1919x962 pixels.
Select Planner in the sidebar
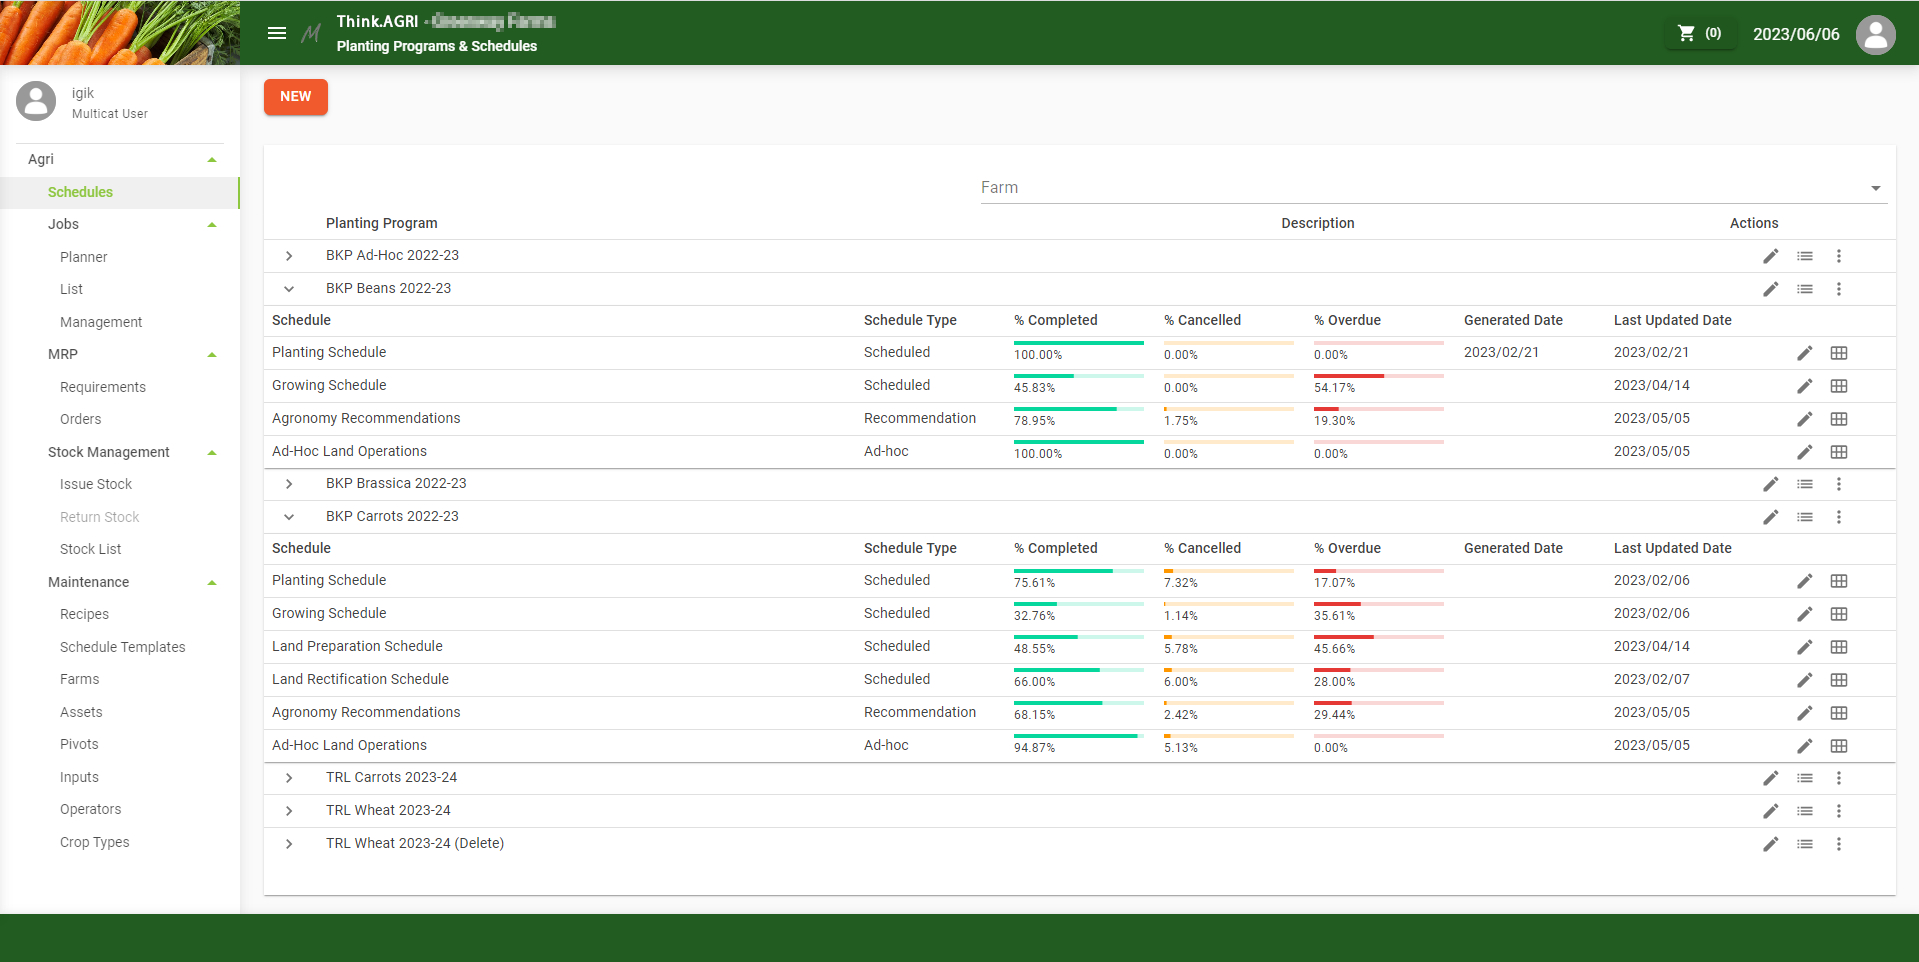[x=83, y=257]
